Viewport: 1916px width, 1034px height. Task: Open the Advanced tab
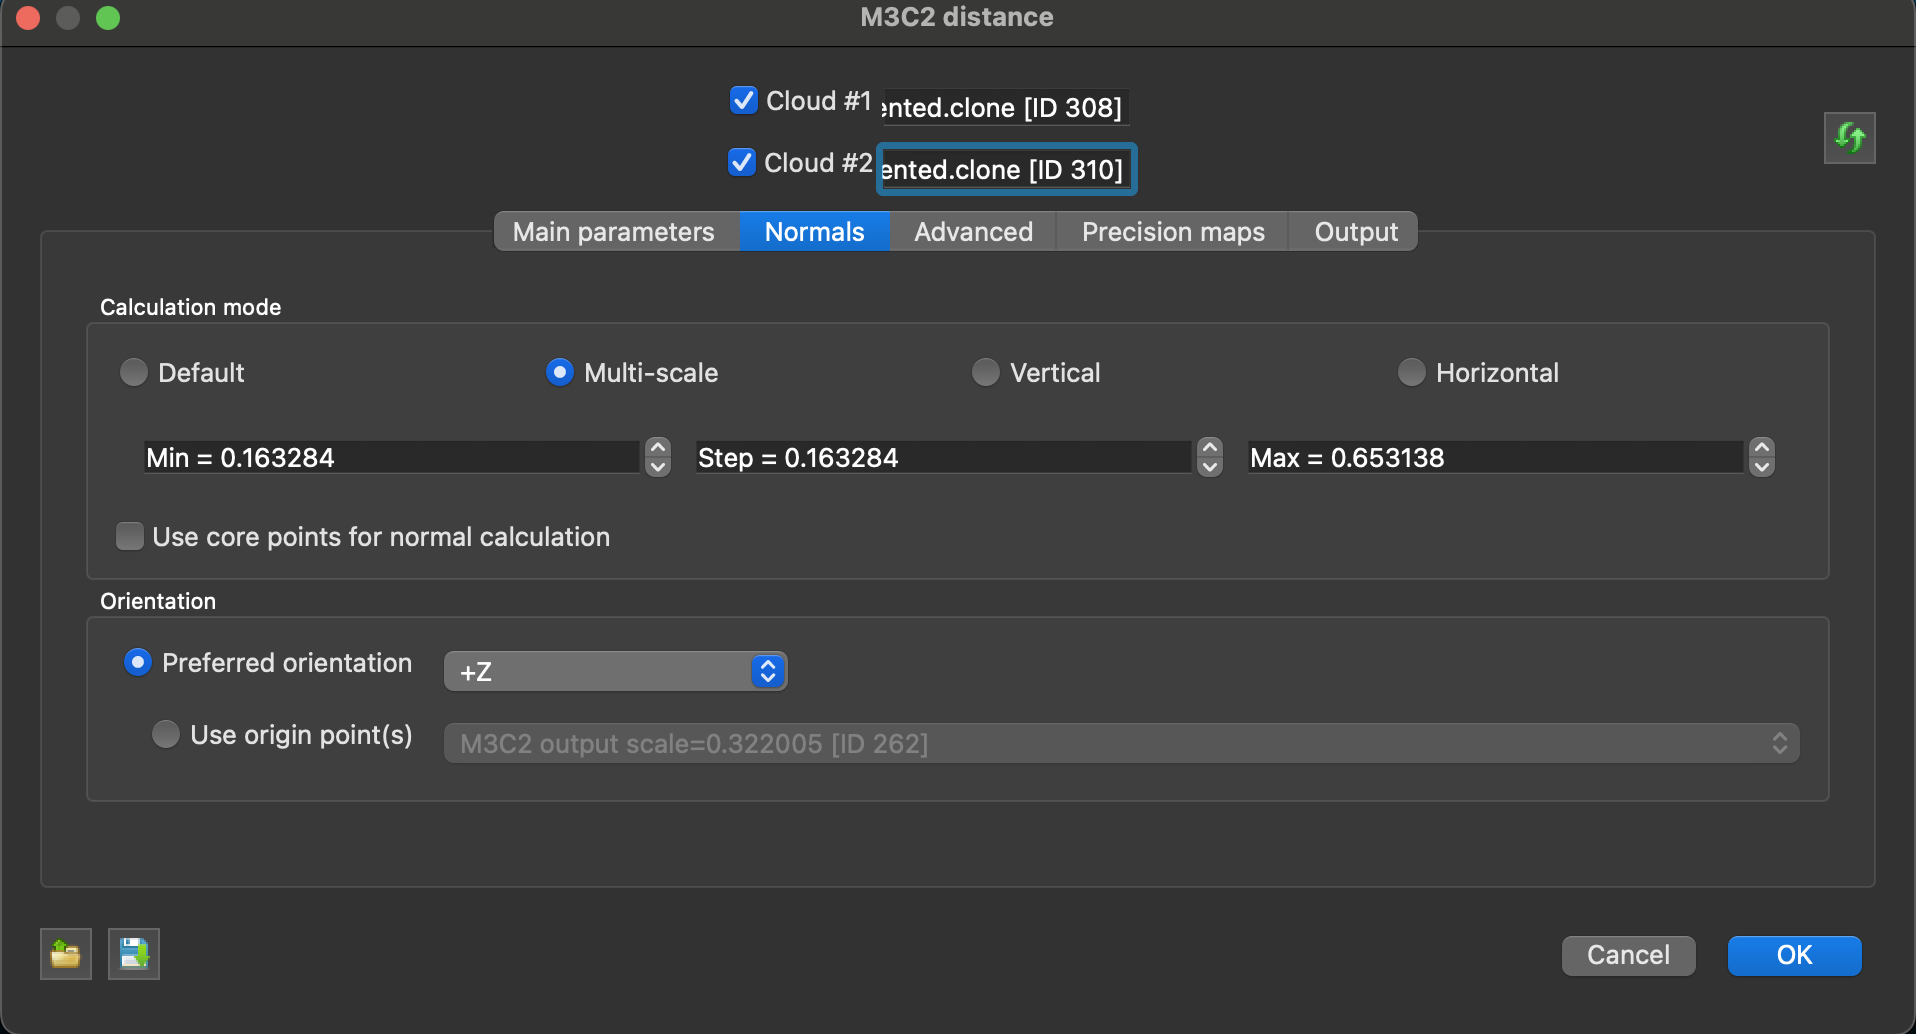973,232
